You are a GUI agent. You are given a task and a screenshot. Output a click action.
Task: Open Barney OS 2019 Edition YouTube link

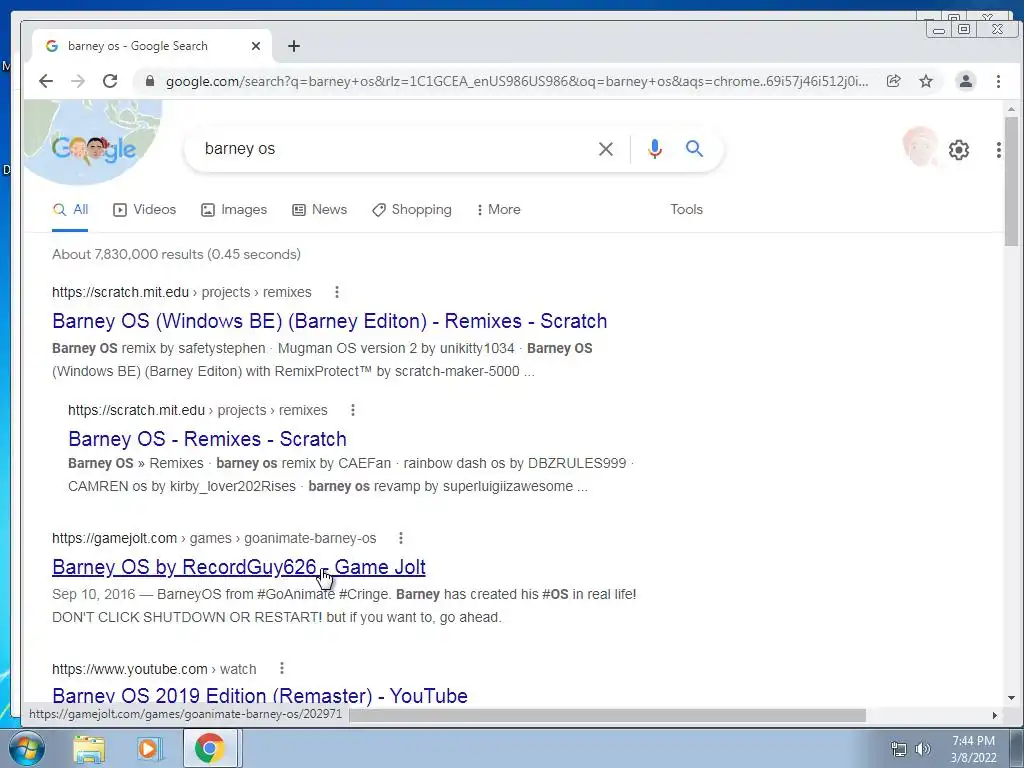(260, 696)
